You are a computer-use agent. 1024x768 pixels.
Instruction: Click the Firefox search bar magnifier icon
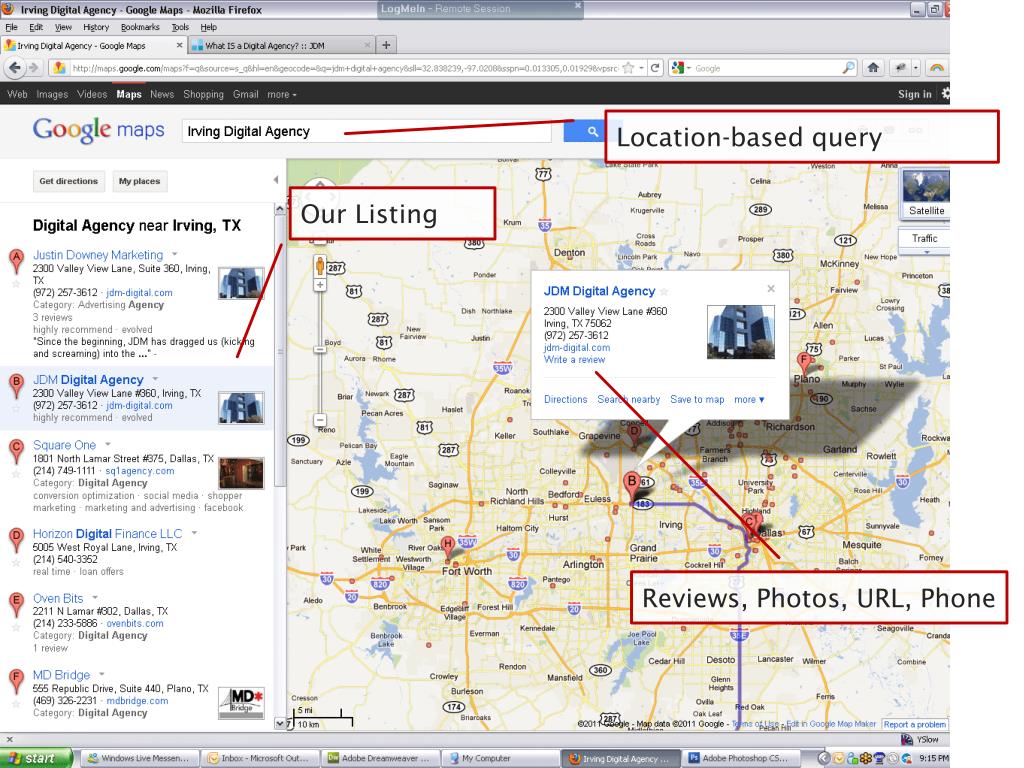(x=848, y=68)
